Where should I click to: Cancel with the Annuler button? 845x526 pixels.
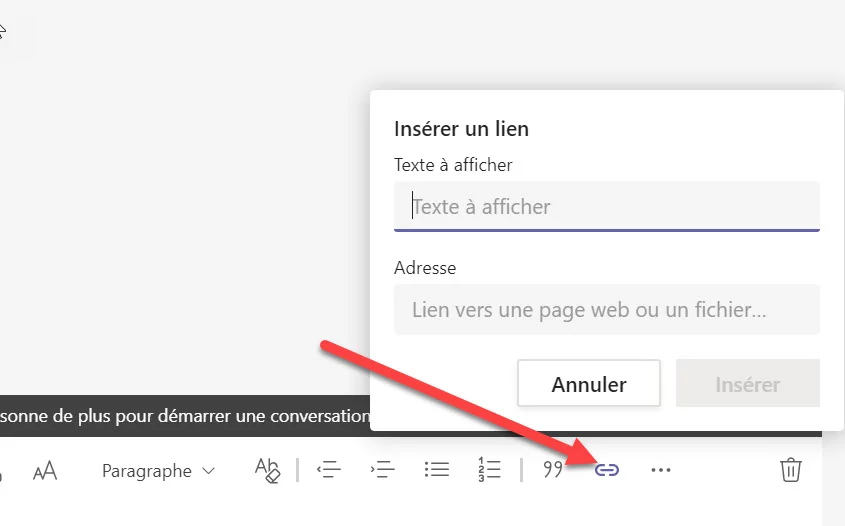pos(588,383)
